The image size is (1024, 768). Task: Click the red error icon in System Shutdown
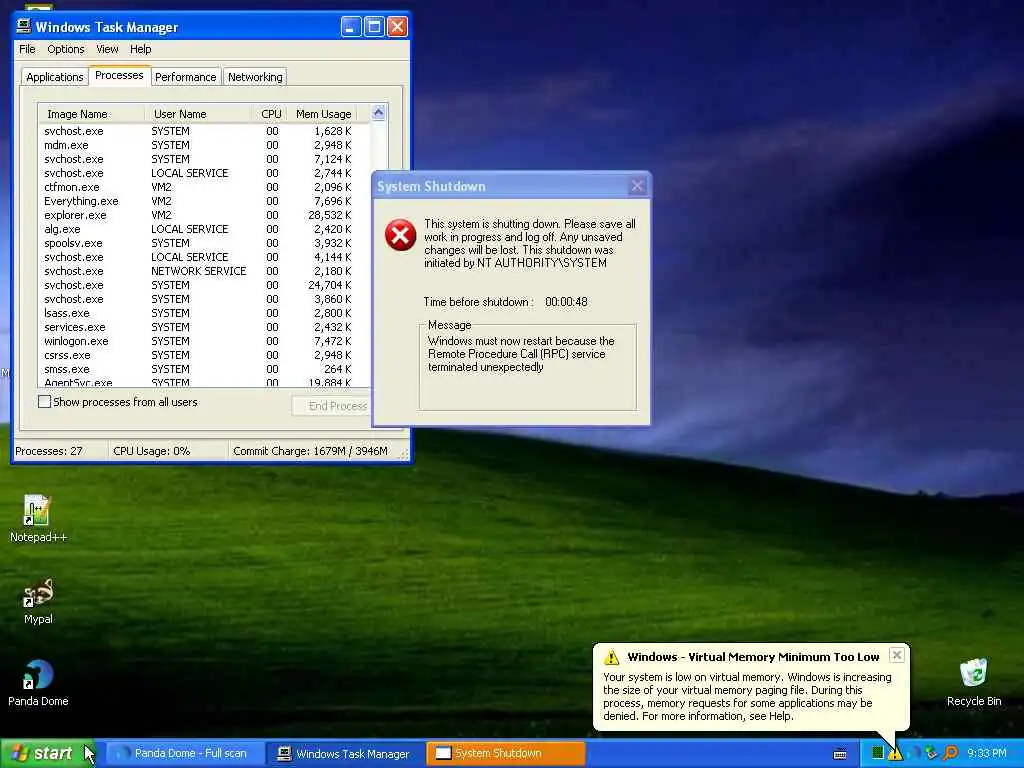coord(400,235)
